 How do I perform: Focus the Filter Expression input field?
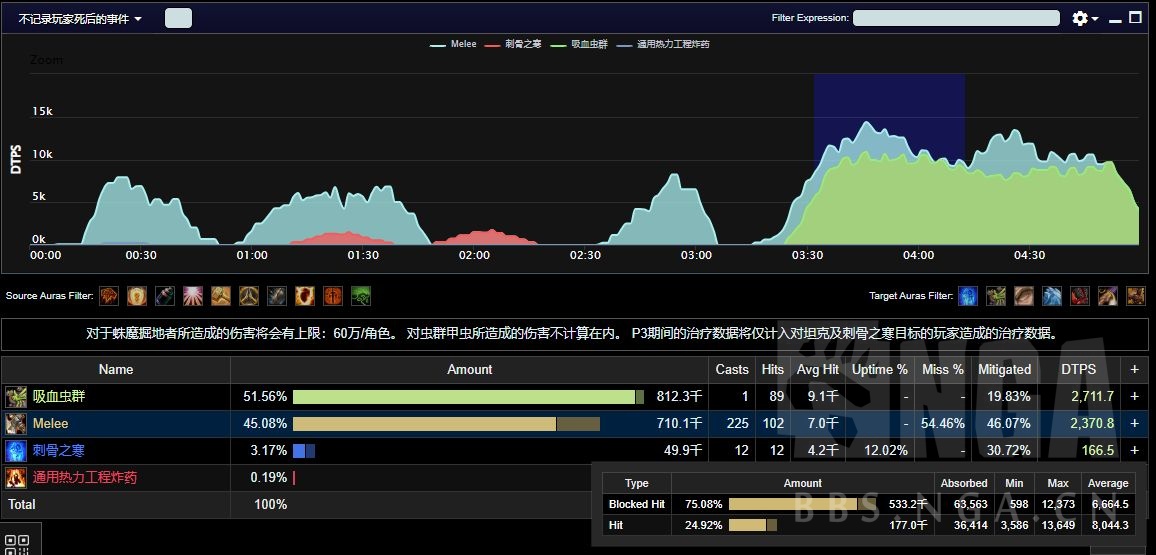coord(956,18)
